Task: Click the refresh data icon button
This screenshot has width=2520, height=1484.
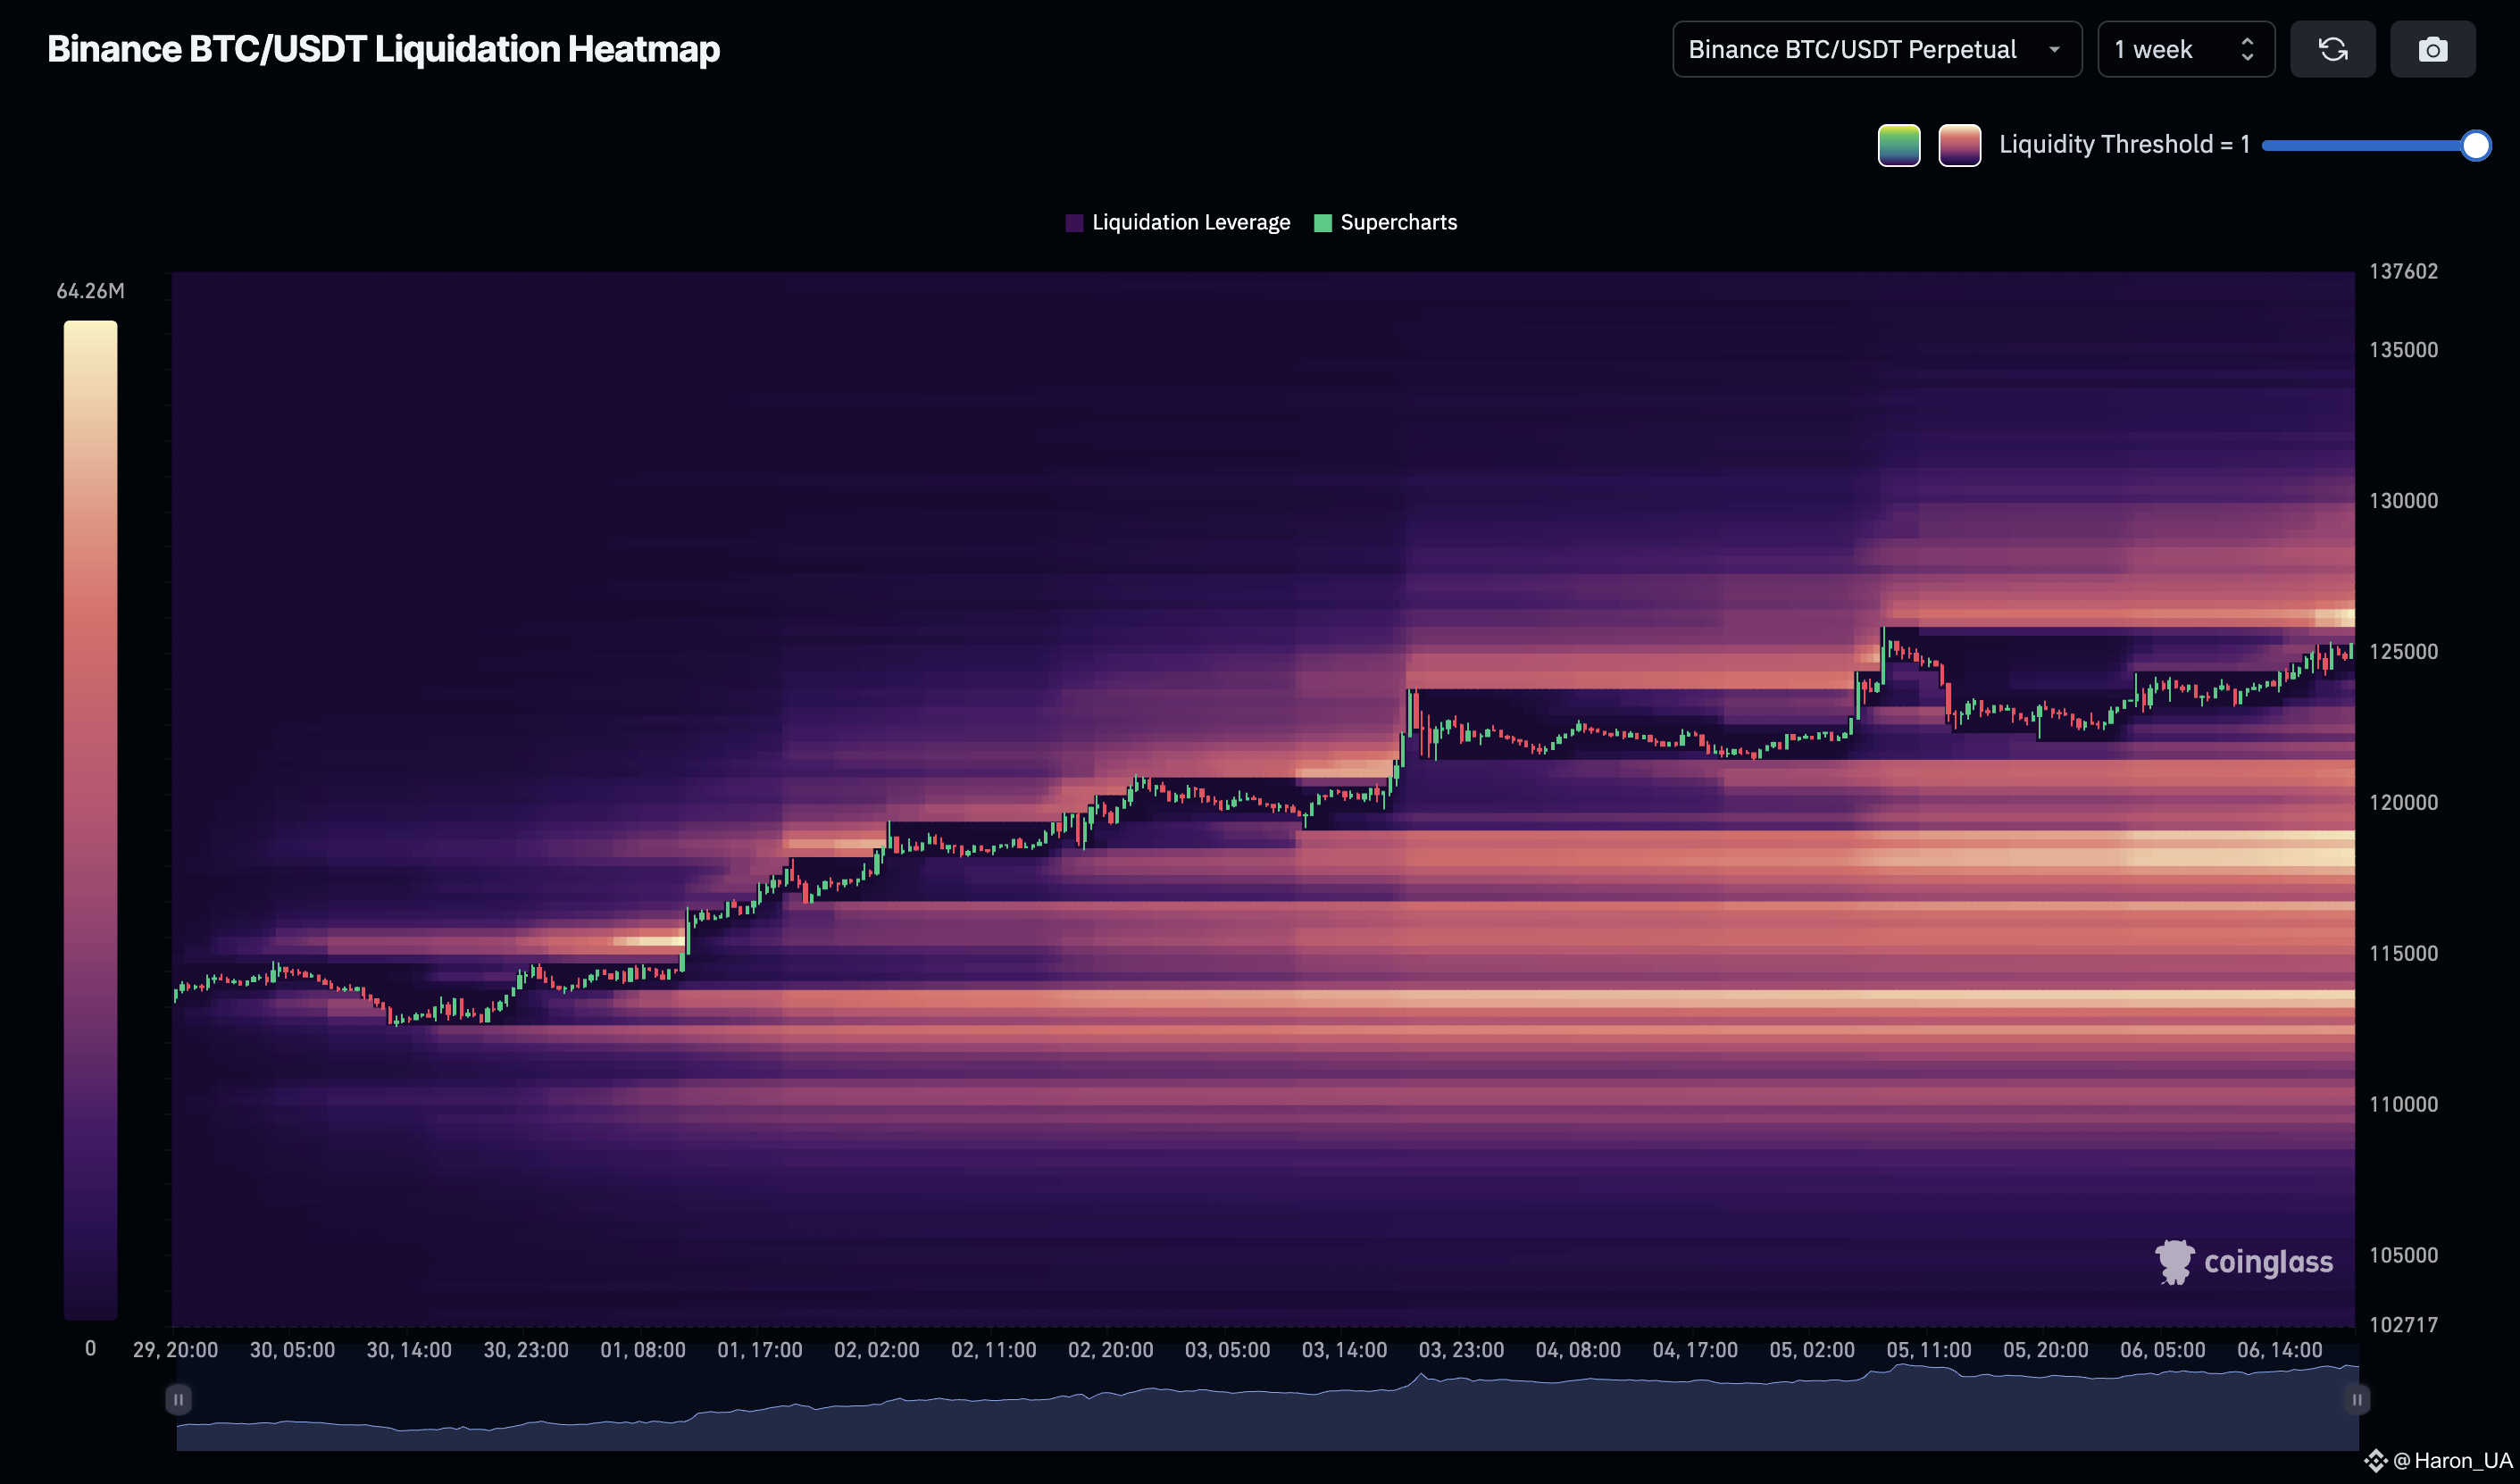Action: [x=2332, y=49]
